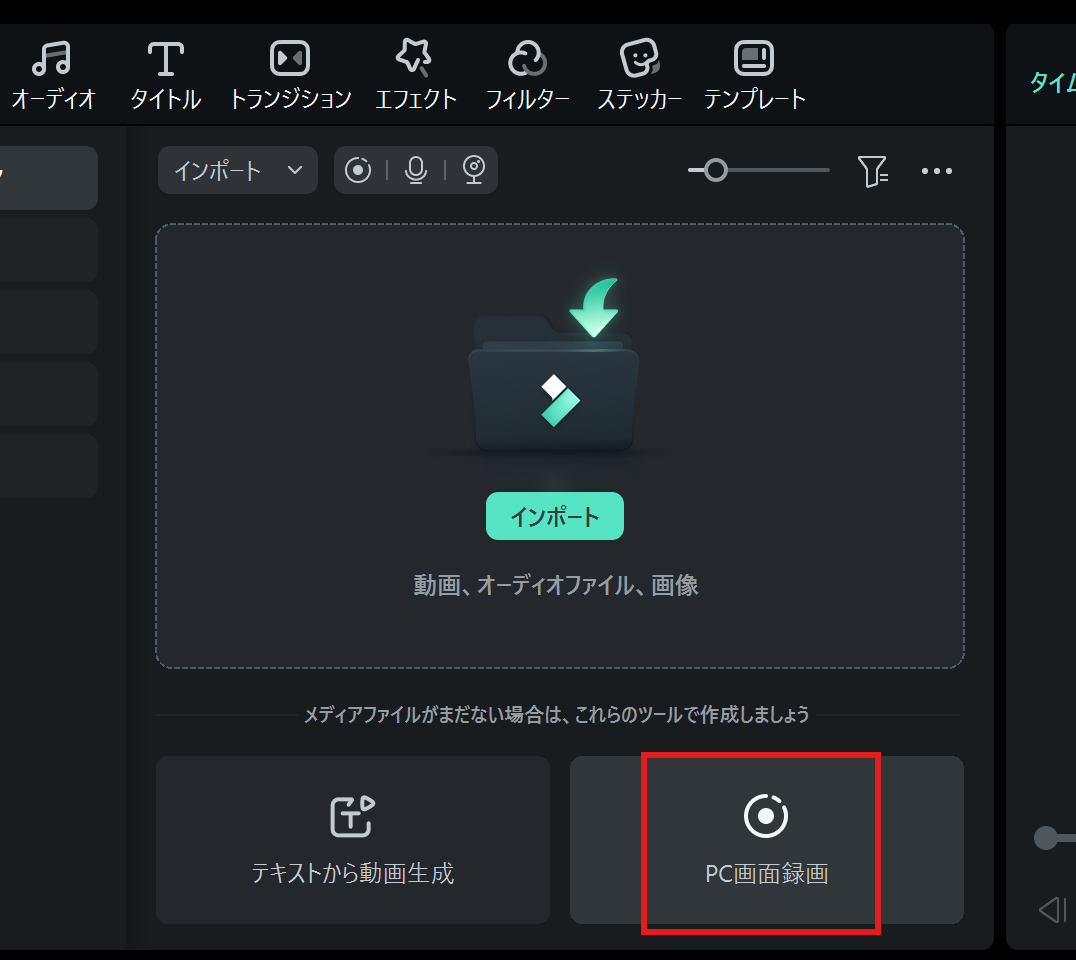Click the green インポート button
The height and width of the screenshot is (960, 1076).
(x=554, y=516)
